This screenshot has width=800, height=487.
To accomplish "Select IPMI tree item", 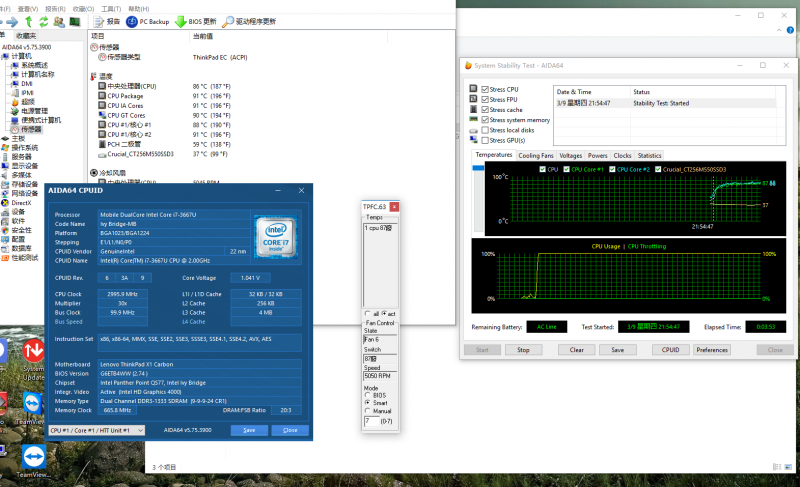I will click(x=27, y=93).
